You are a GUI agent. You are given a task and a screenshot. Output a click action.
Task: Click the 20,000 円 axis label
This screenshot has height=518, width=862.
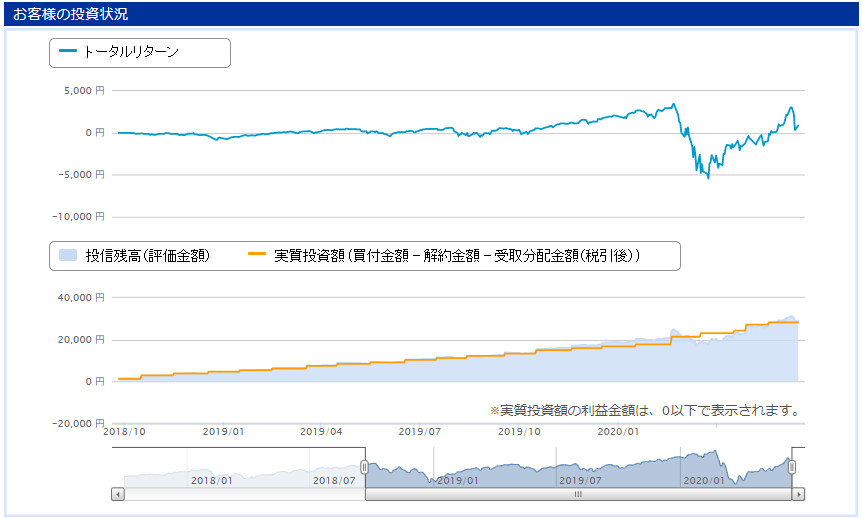point(81,340)
